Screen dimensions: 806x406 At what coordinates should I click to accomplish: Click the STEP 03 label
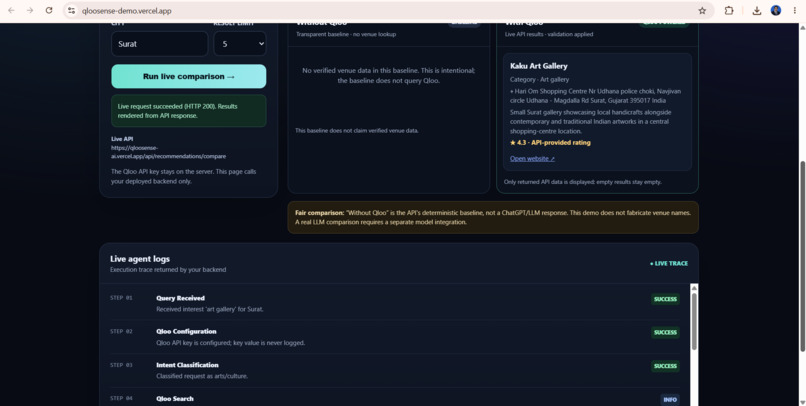click(x=121, y=365)
